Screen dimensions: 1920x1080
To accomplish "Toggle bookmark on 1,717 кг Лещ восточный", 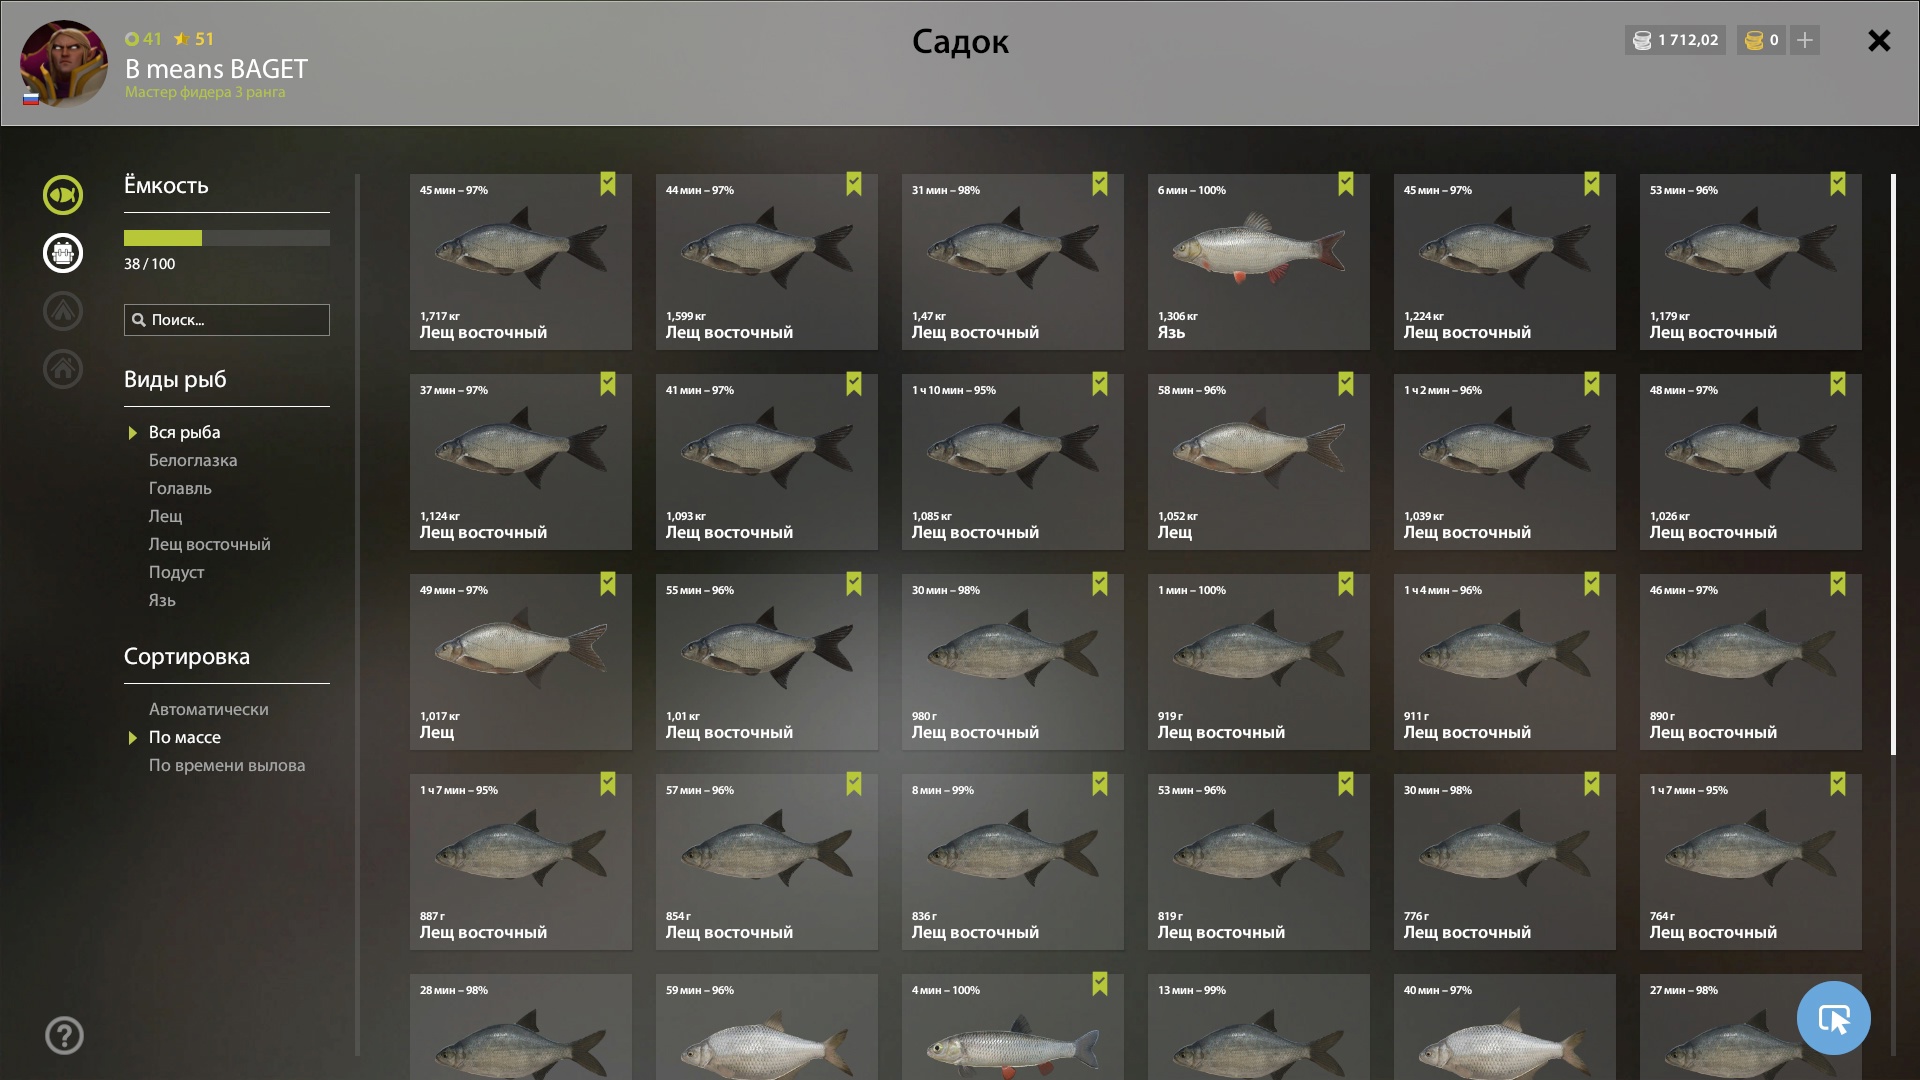I will pyautogui.click(x=608, y=184).
